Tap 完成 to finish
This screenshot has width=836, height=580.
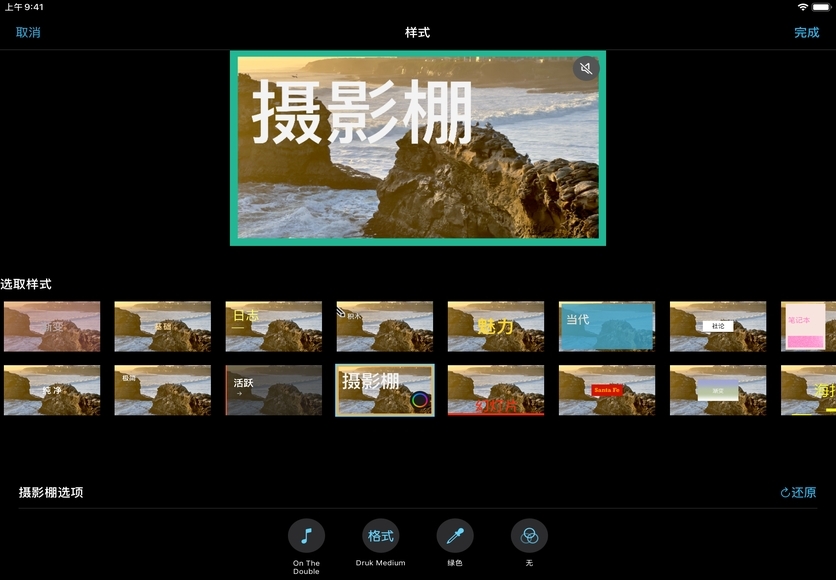coord(806,33)
